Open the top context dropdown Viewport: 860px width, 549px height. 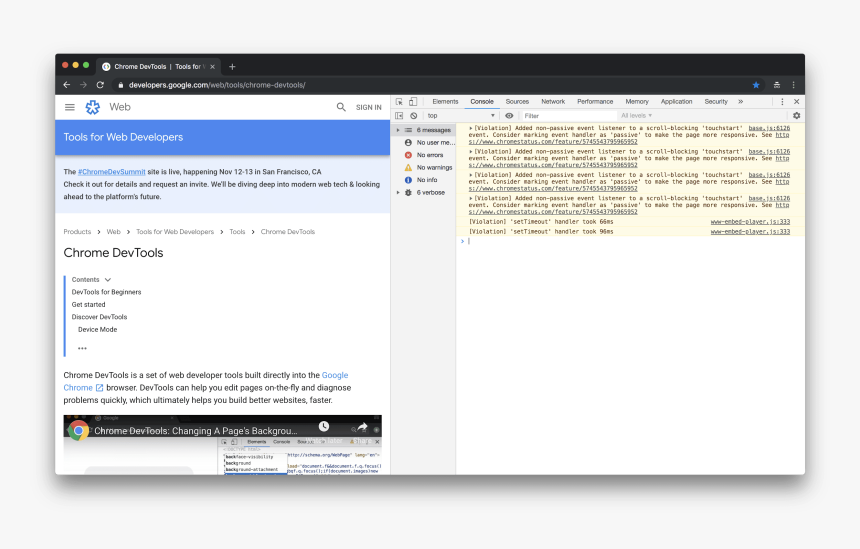(461, 116)
